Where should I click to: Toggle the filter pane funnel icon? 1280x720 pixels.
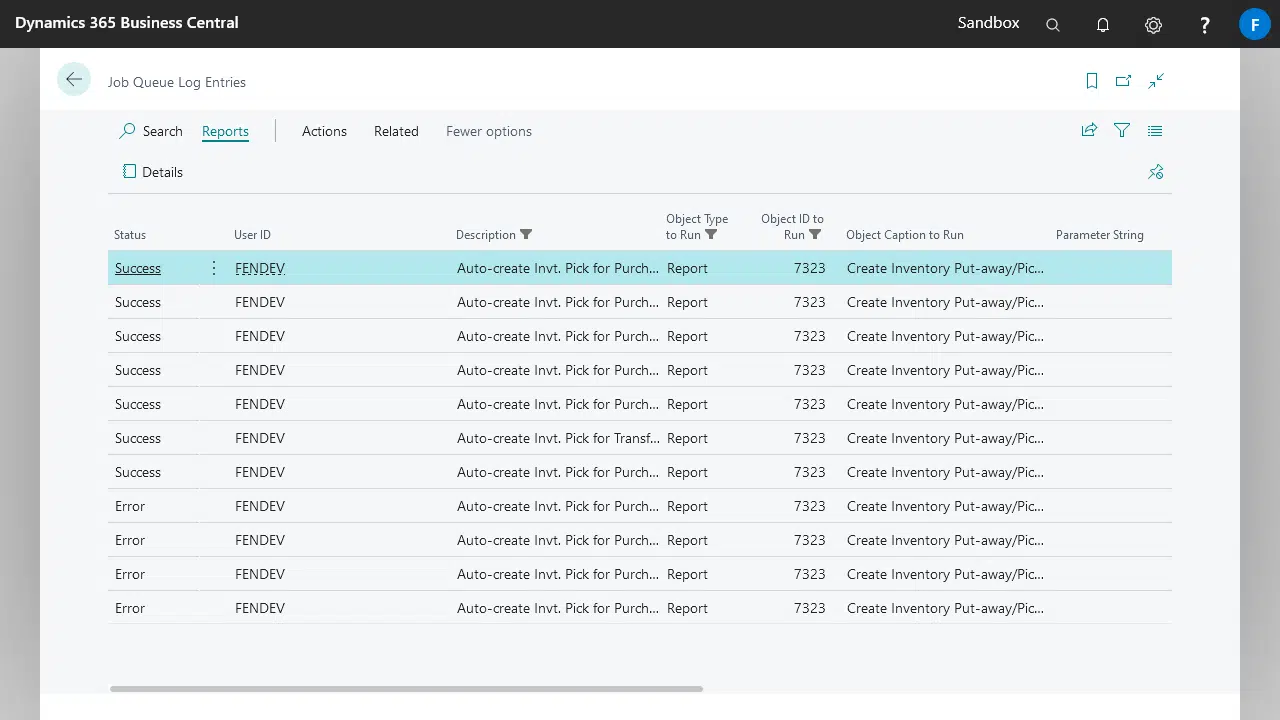[x=1122, y=130]
